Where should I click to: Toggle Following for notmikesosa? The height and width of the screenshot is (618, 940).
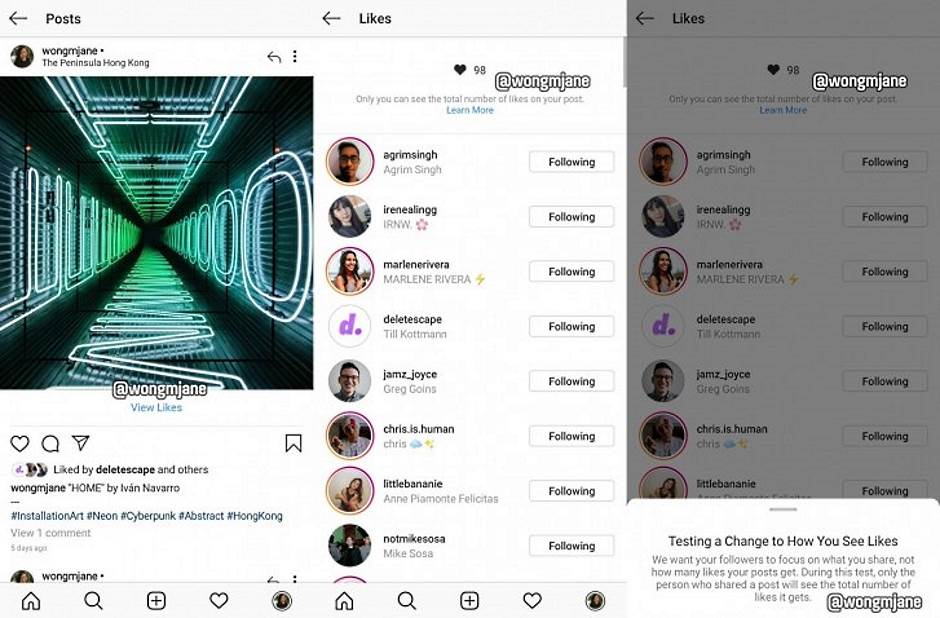(571, 546)
